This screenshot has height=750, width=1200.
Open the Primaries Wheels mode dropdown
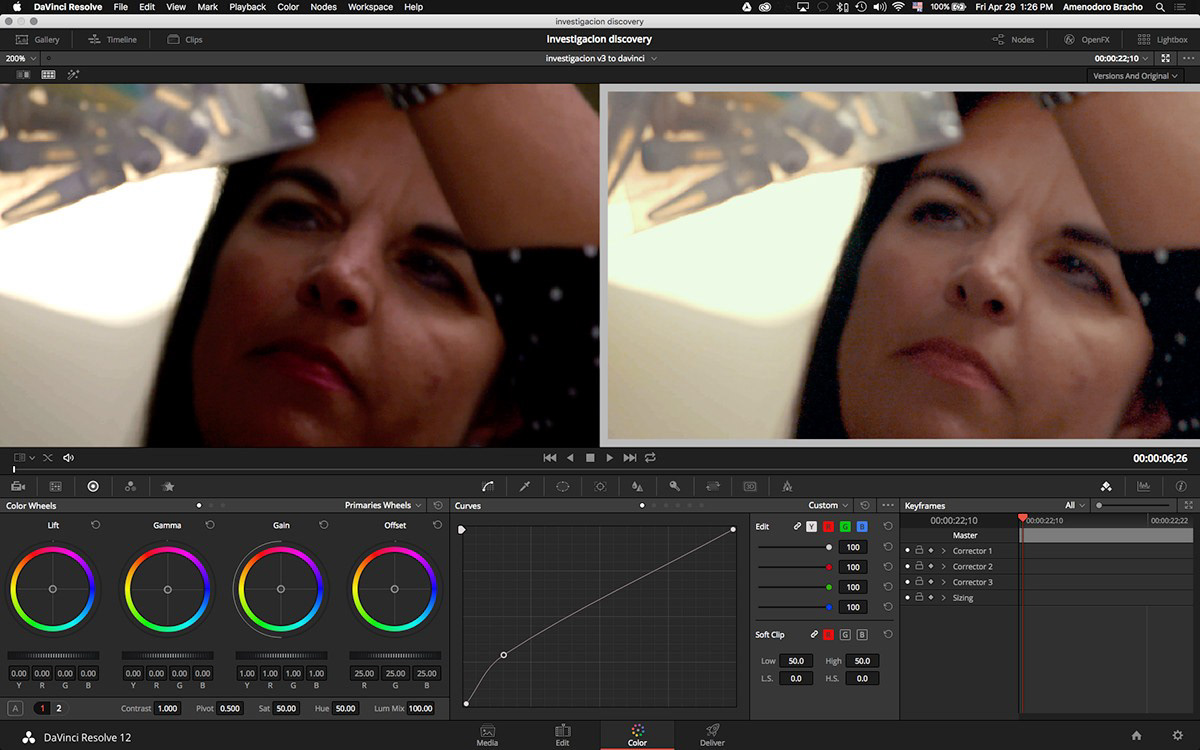pyautogui.click(x=383, y=505)
